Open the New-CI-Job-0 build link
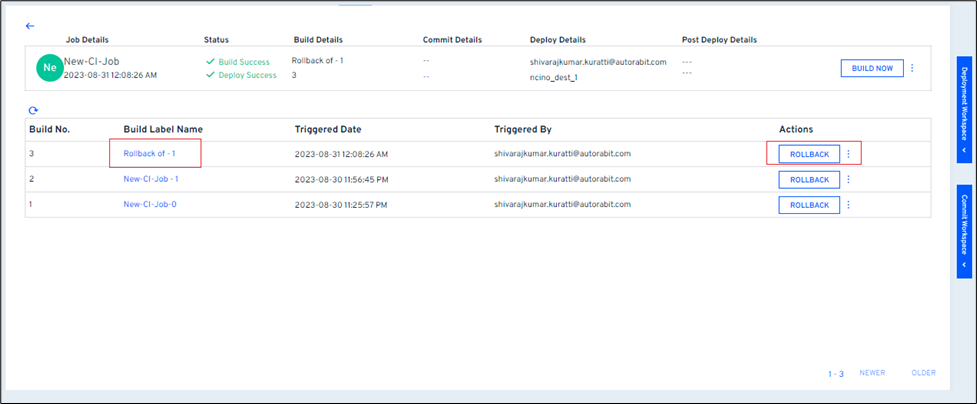This screenshot has height=404, width=977. click(x=150, y=205)
